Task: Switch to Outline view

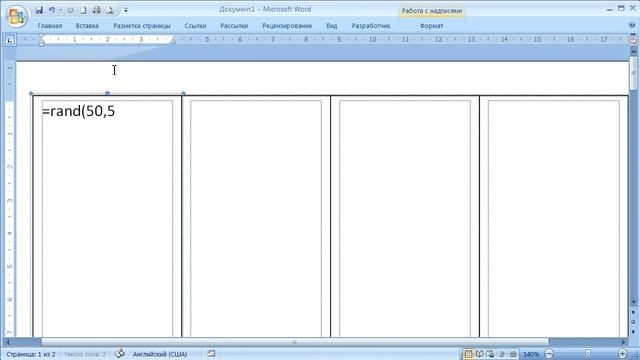Action: [x=502, y=354]
